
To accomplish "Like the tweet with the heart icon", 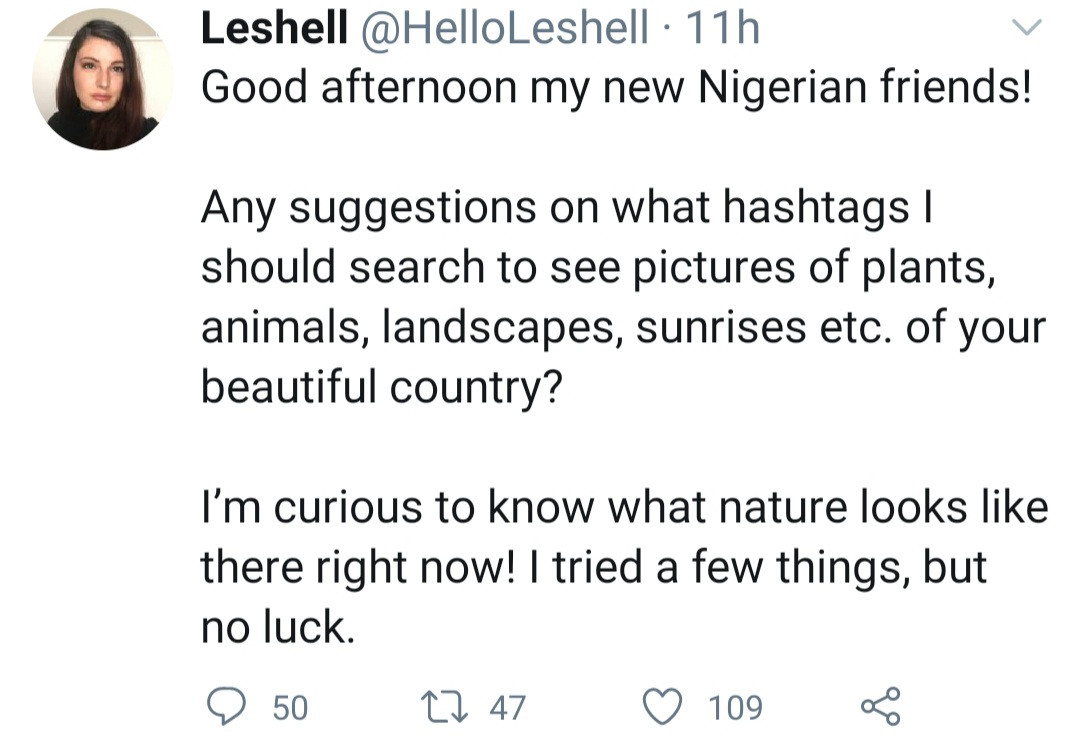I will tap(661, 707).
